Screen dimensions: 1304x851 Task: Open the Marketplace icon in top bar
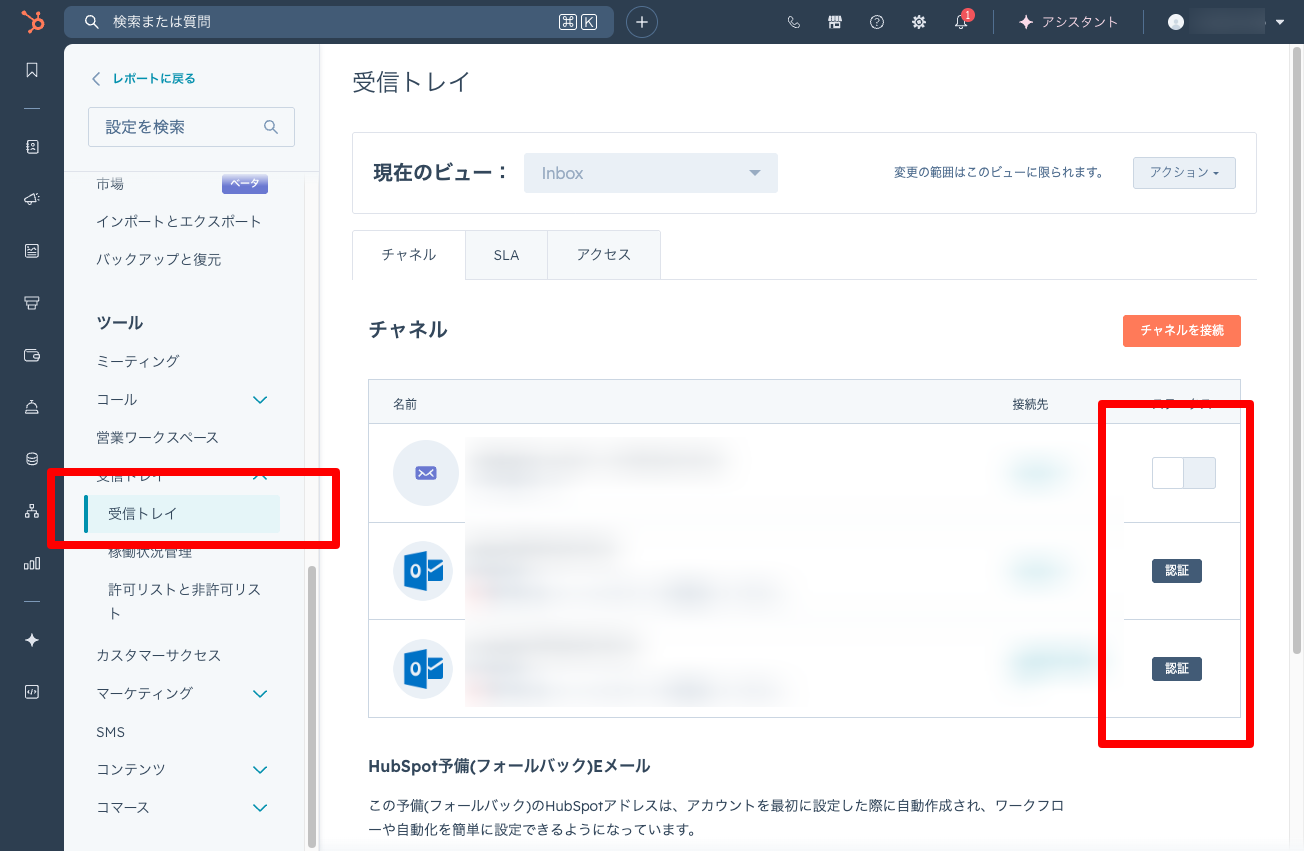835,22
